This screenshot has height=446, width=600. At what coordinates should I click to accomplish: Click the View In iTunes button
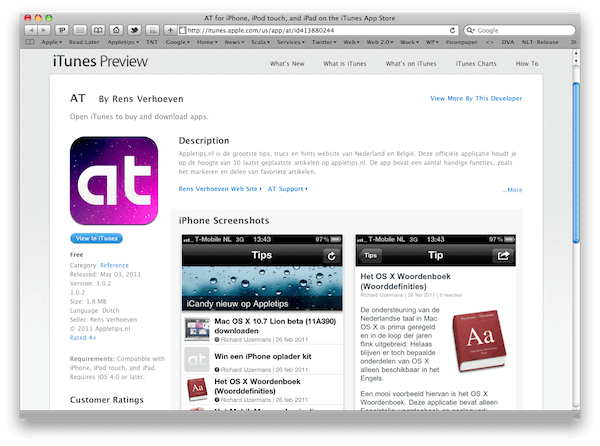click(x=96, y=238)
